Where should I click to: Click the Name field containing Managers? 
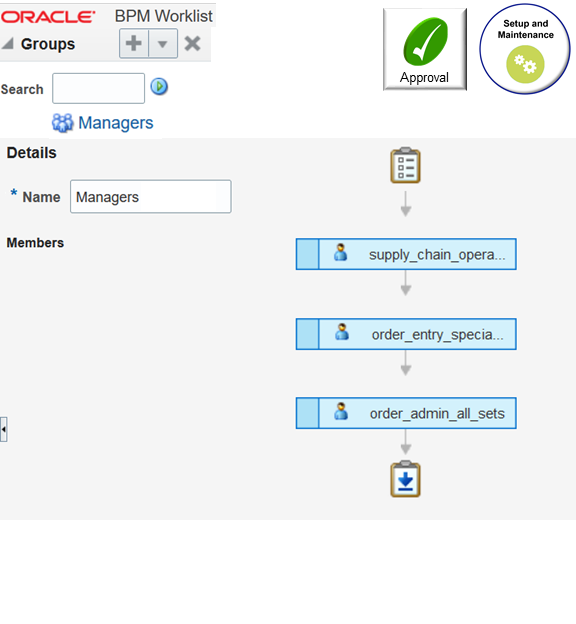(x=150, y=197)
